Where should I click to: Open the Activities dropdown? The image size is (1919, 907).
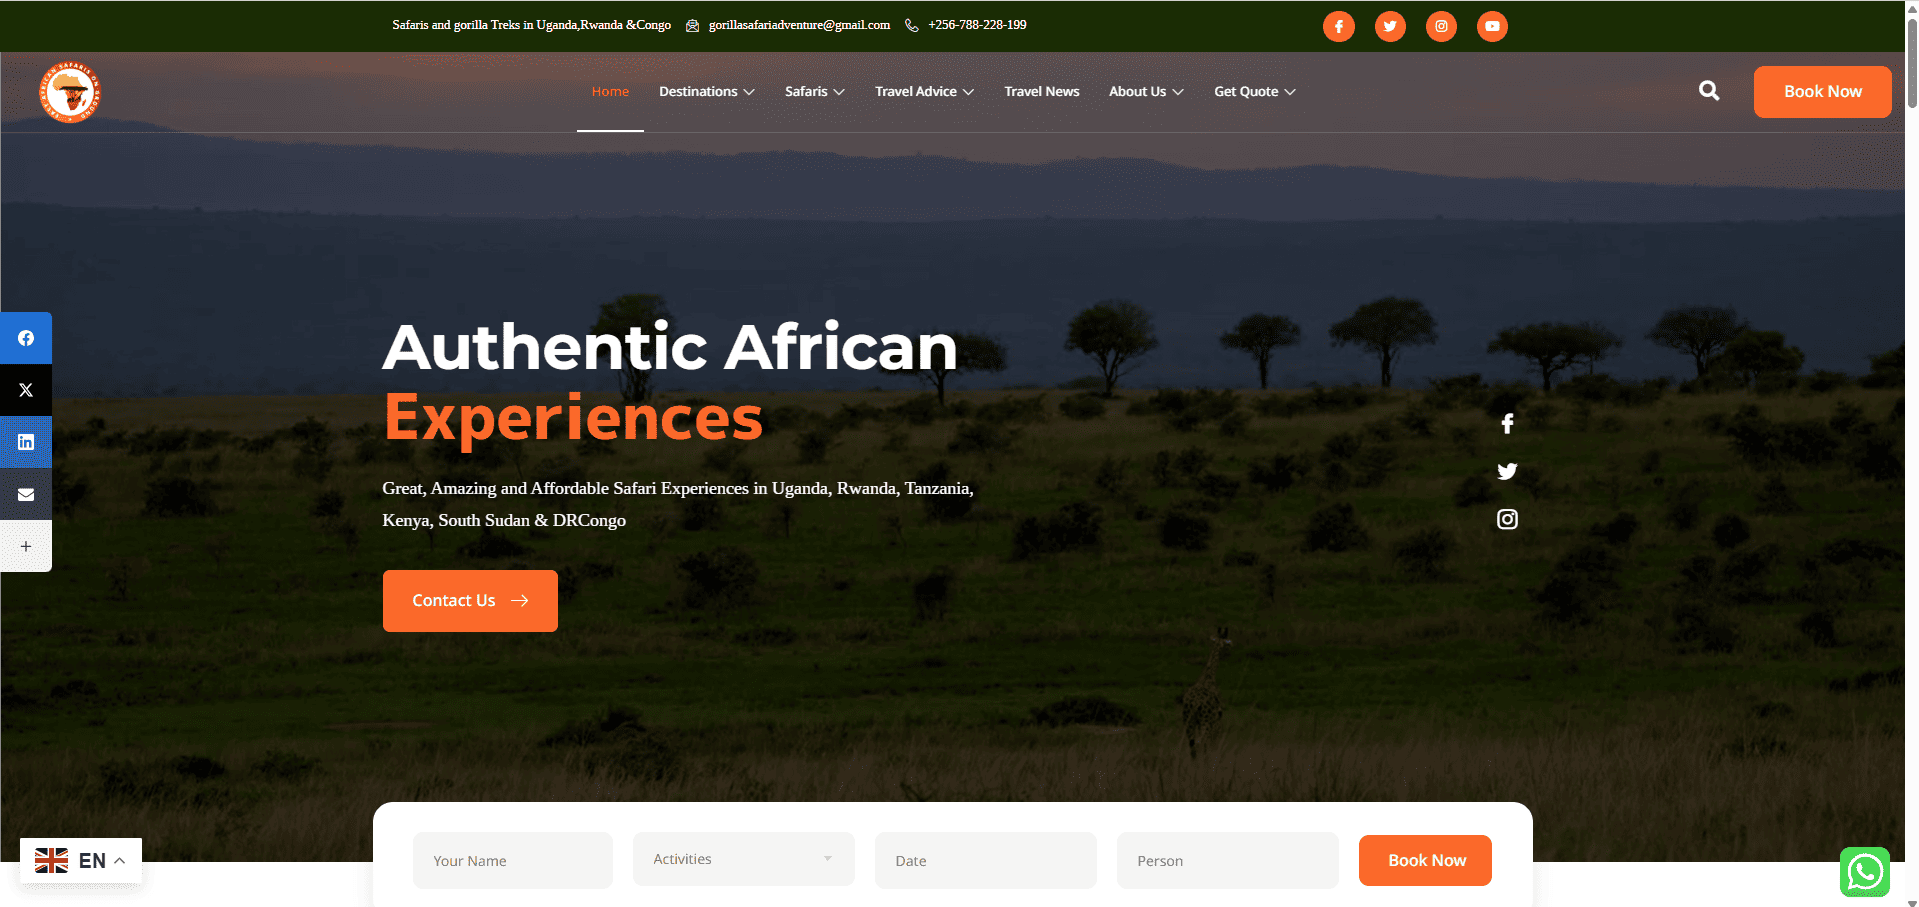[x=744, y=859]
